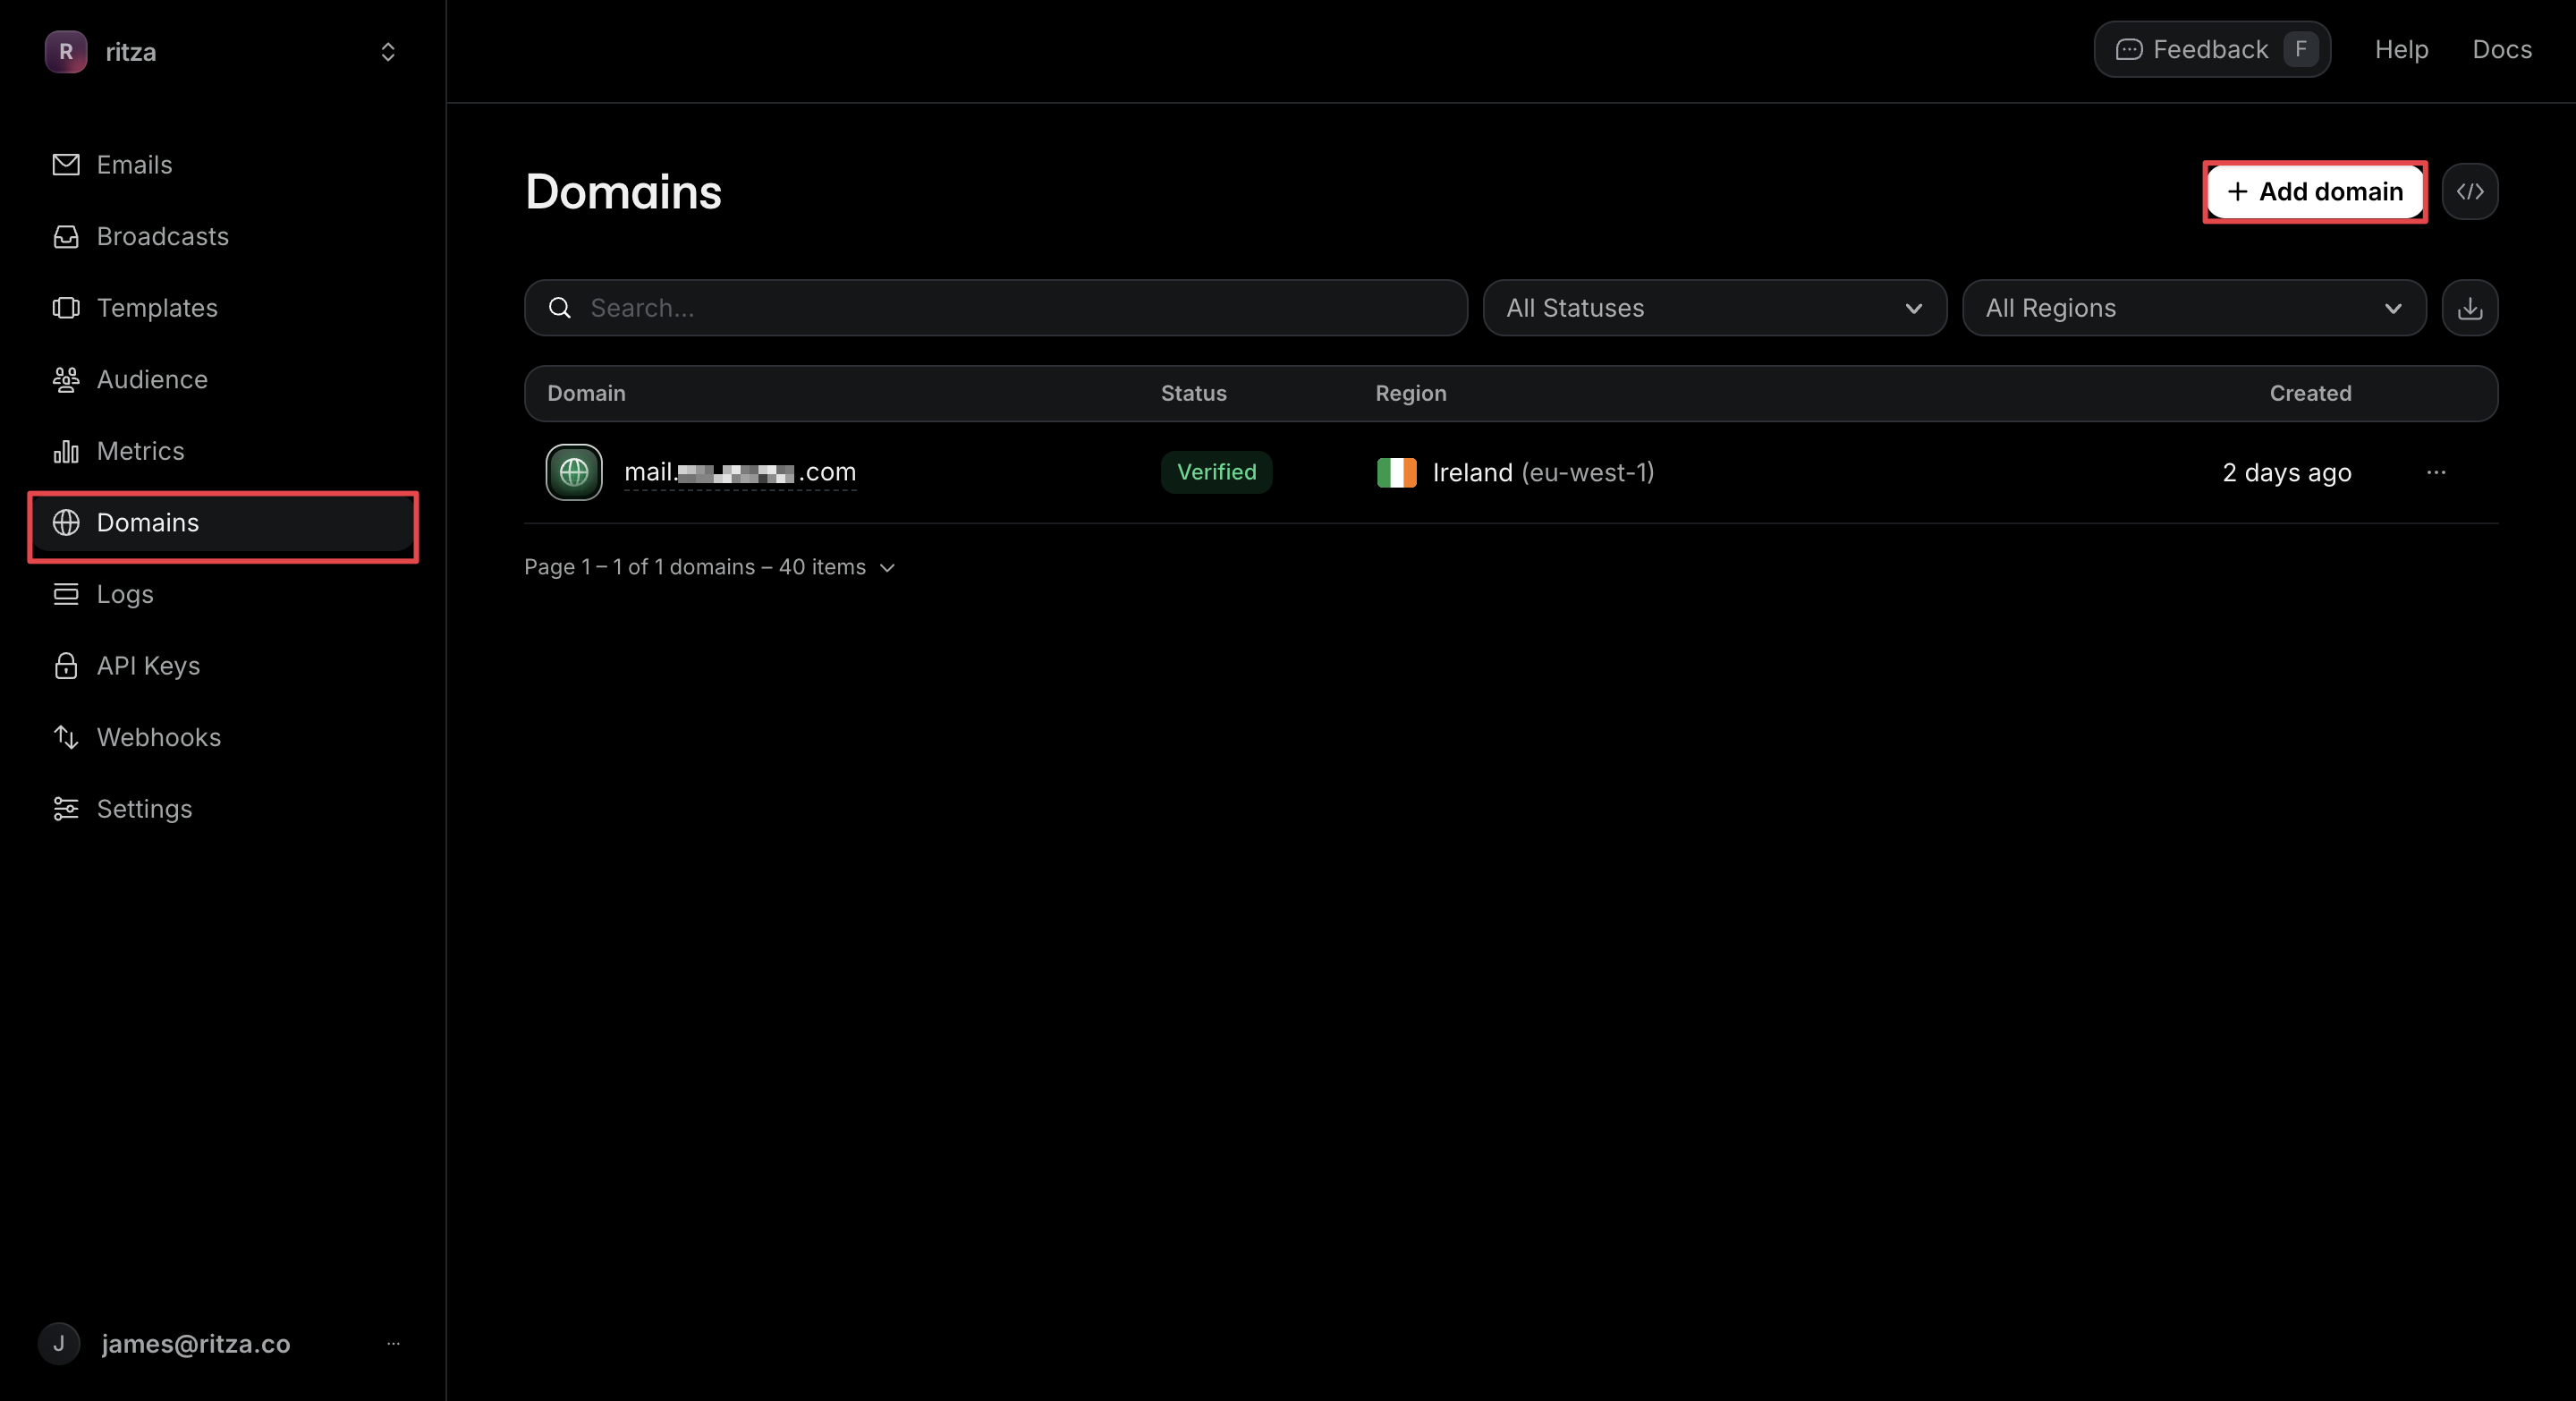
Task: Click the search magnifier icon
Action: click(x=560, y=308)
